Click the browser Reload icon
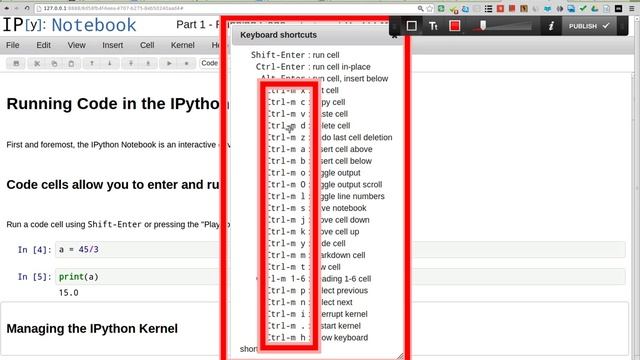Screen dimensions: 640x360 click(x=27, y=8)
